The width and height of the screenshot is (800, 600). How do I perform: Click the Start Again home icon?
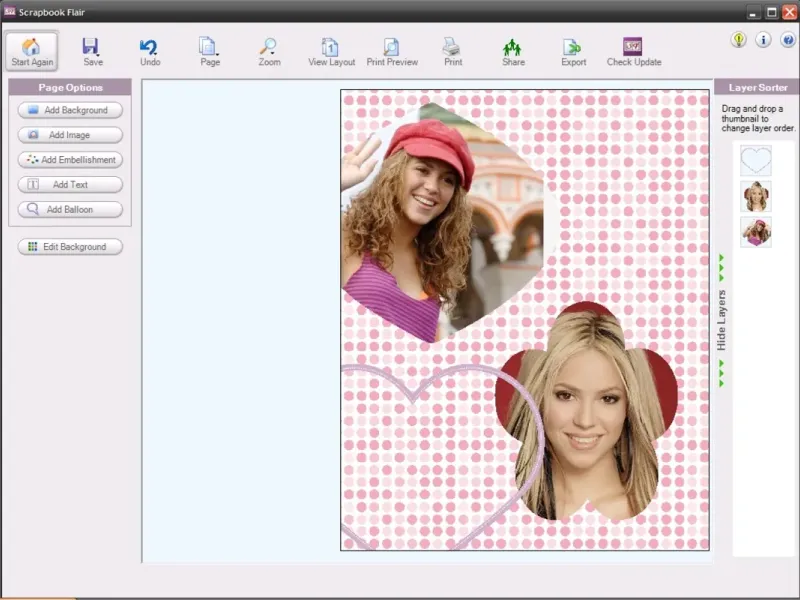tap(32, 51)
